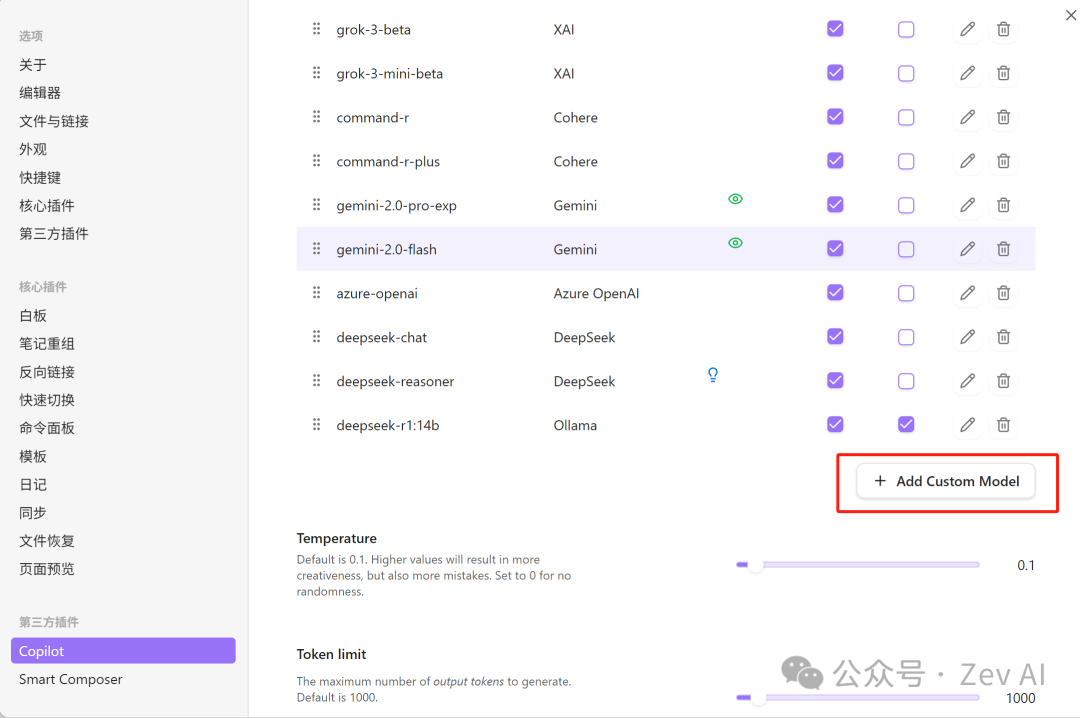Click the reasoning lightbulb icon for deepseek-reasoner

click(713, 375)
